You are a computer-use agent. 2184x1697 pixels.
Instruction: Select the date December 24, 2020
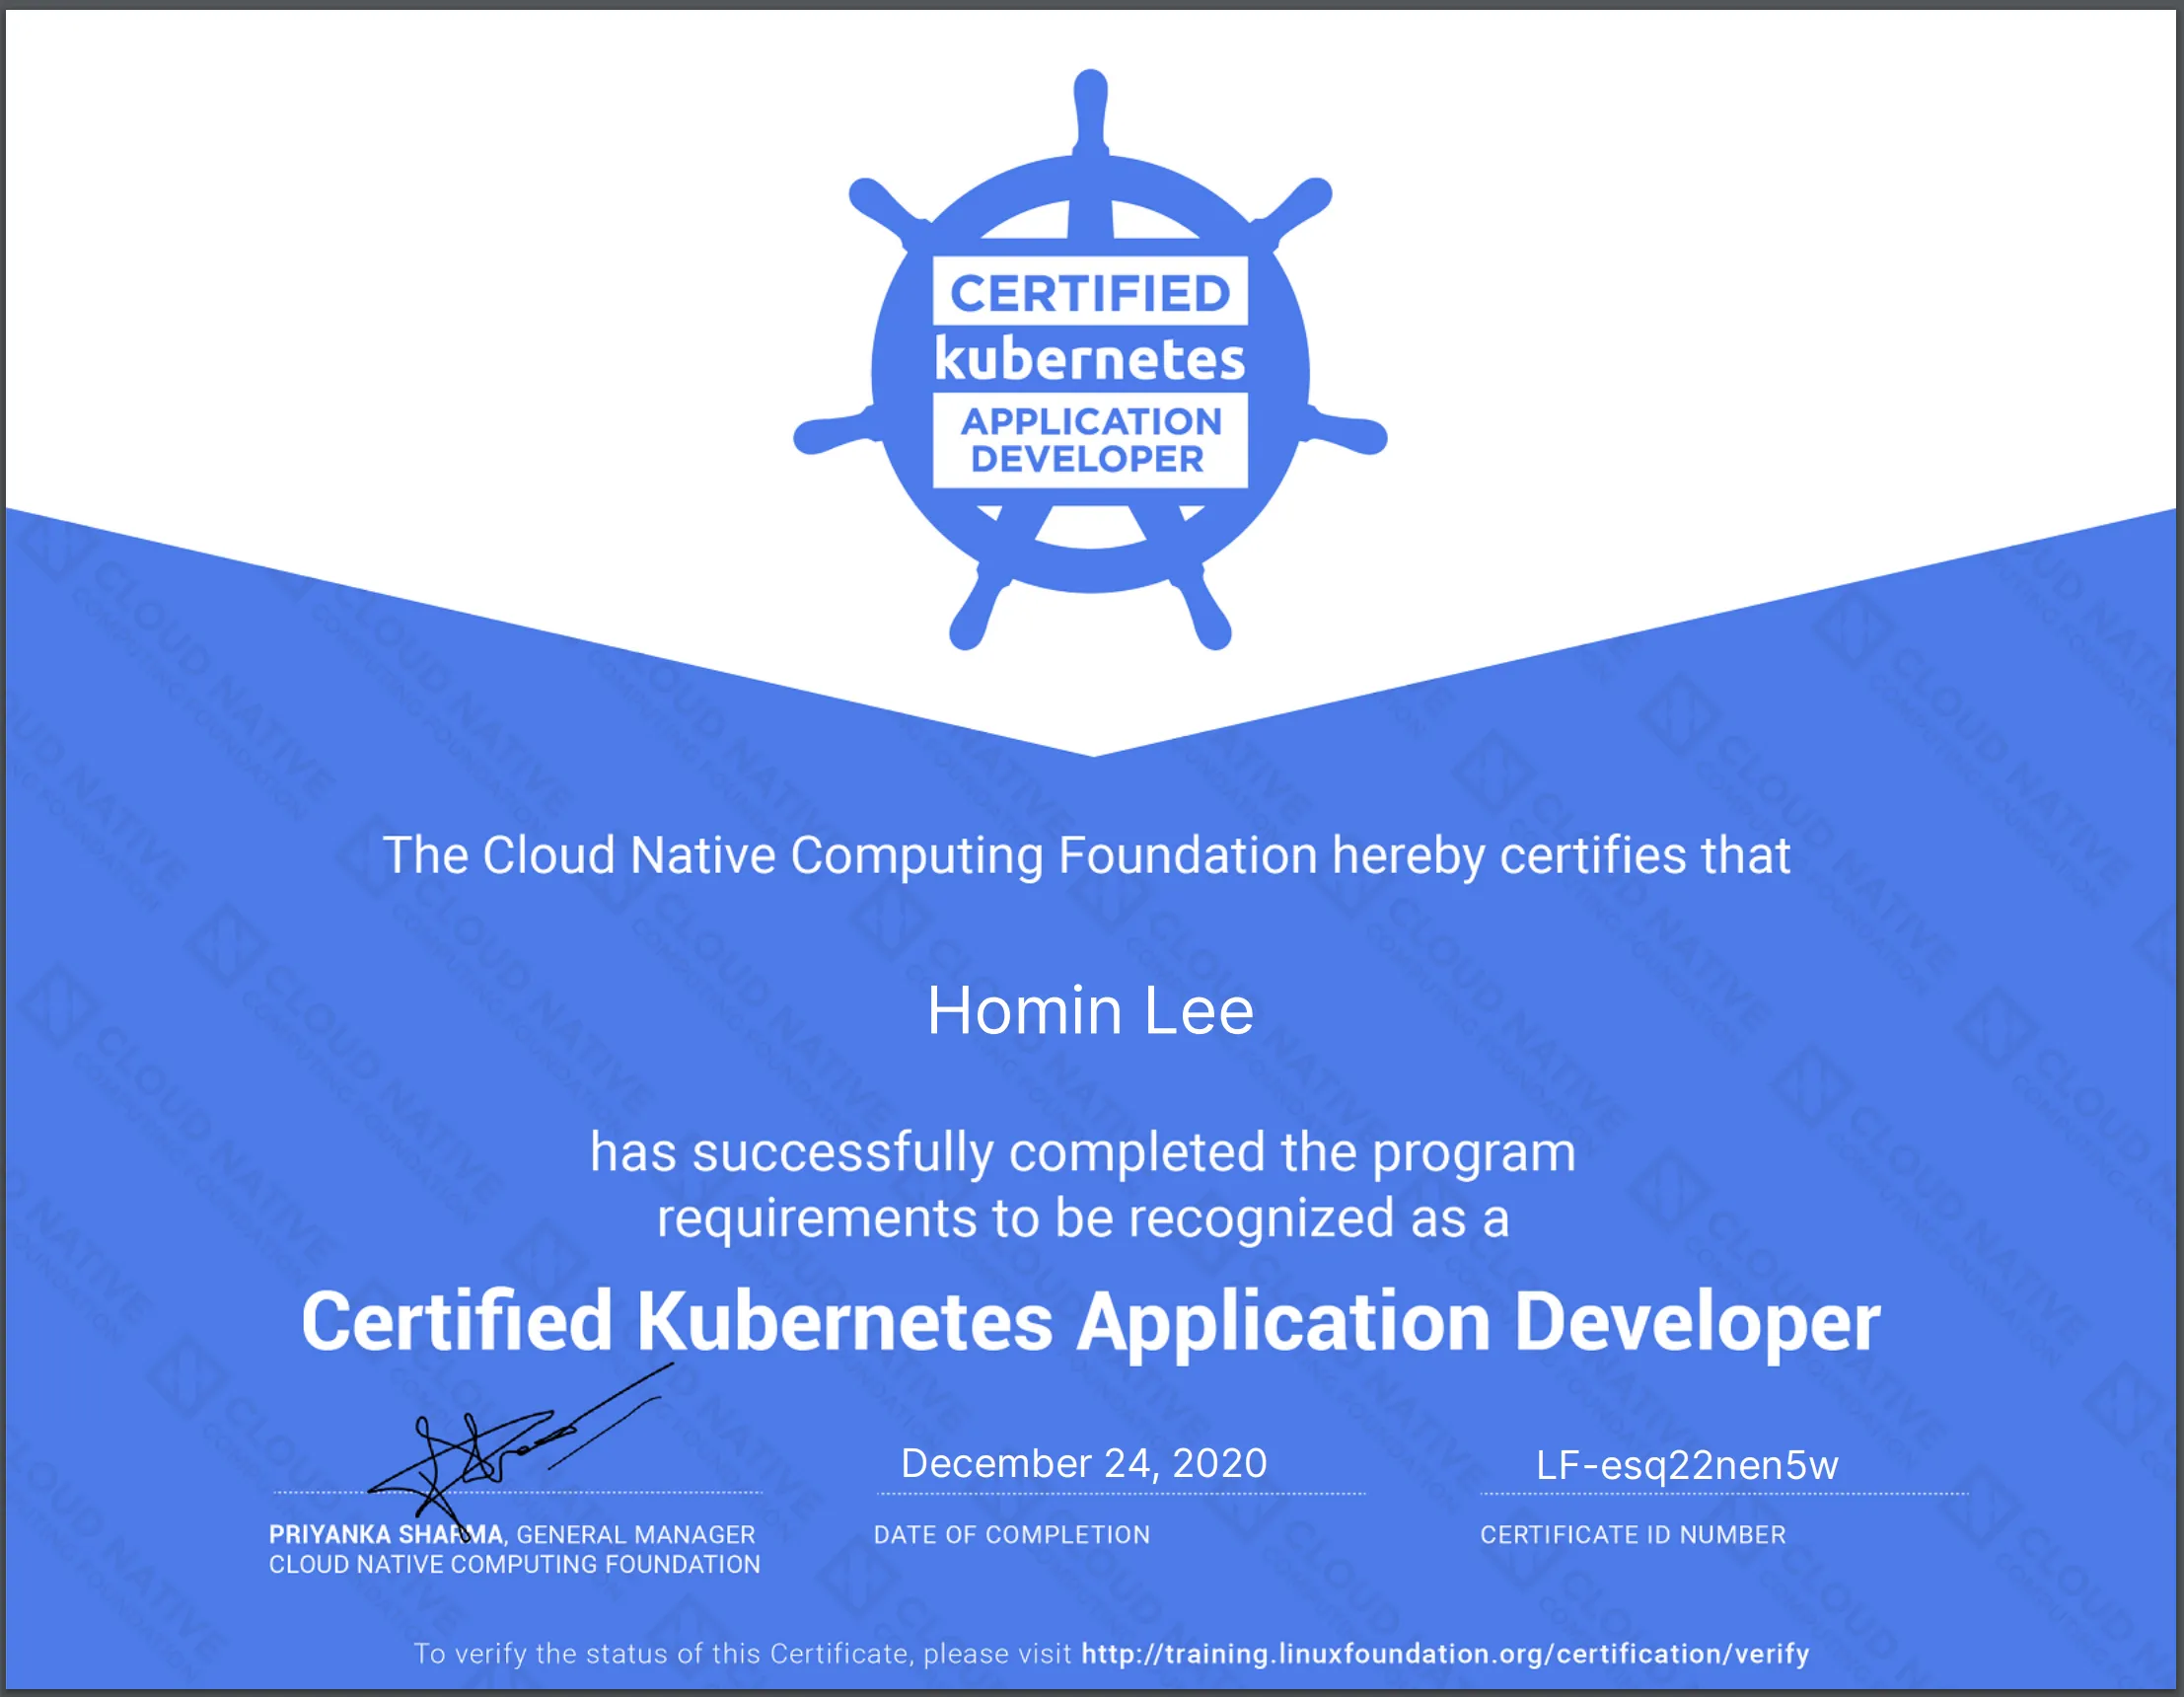pyautogui.click(x=1084, y=1463)
